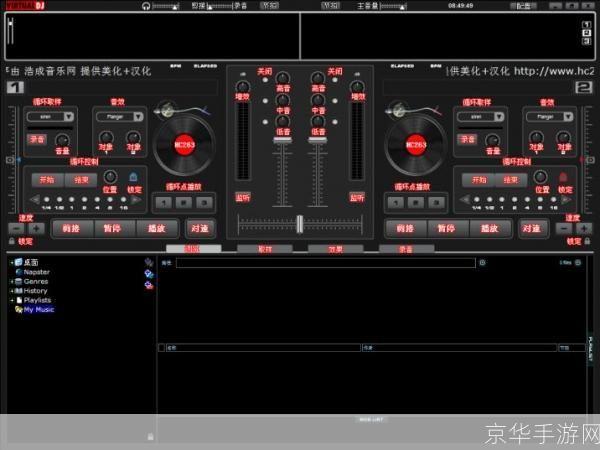The height and width of the screenshot is (450, 600).
Task: Toggle left channel low (低音) kill dot
Action: pos(265,122)
